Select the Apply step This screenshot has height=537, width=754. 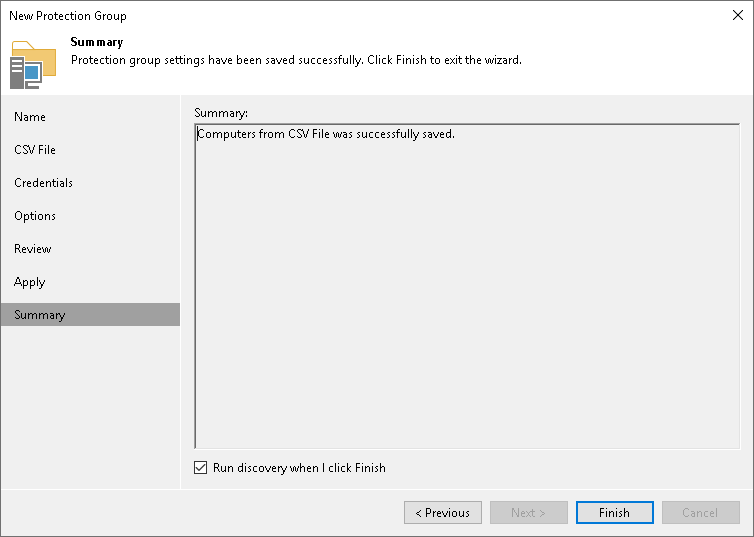[29, 282]
